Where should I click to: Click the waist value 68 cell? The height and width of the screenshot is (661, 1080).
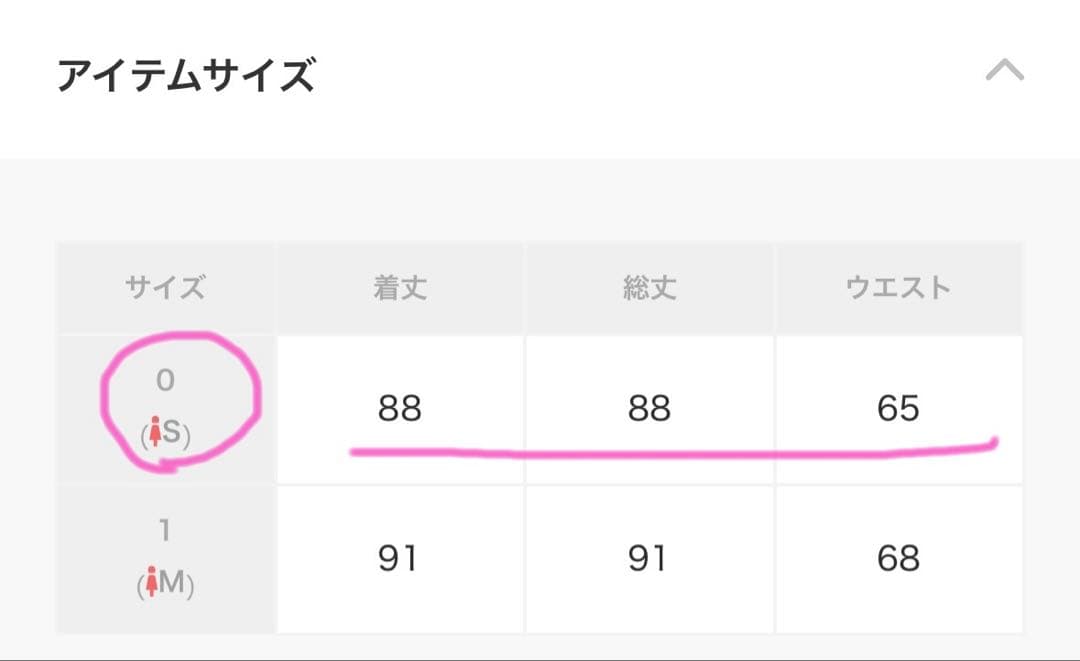pos(898,558)
